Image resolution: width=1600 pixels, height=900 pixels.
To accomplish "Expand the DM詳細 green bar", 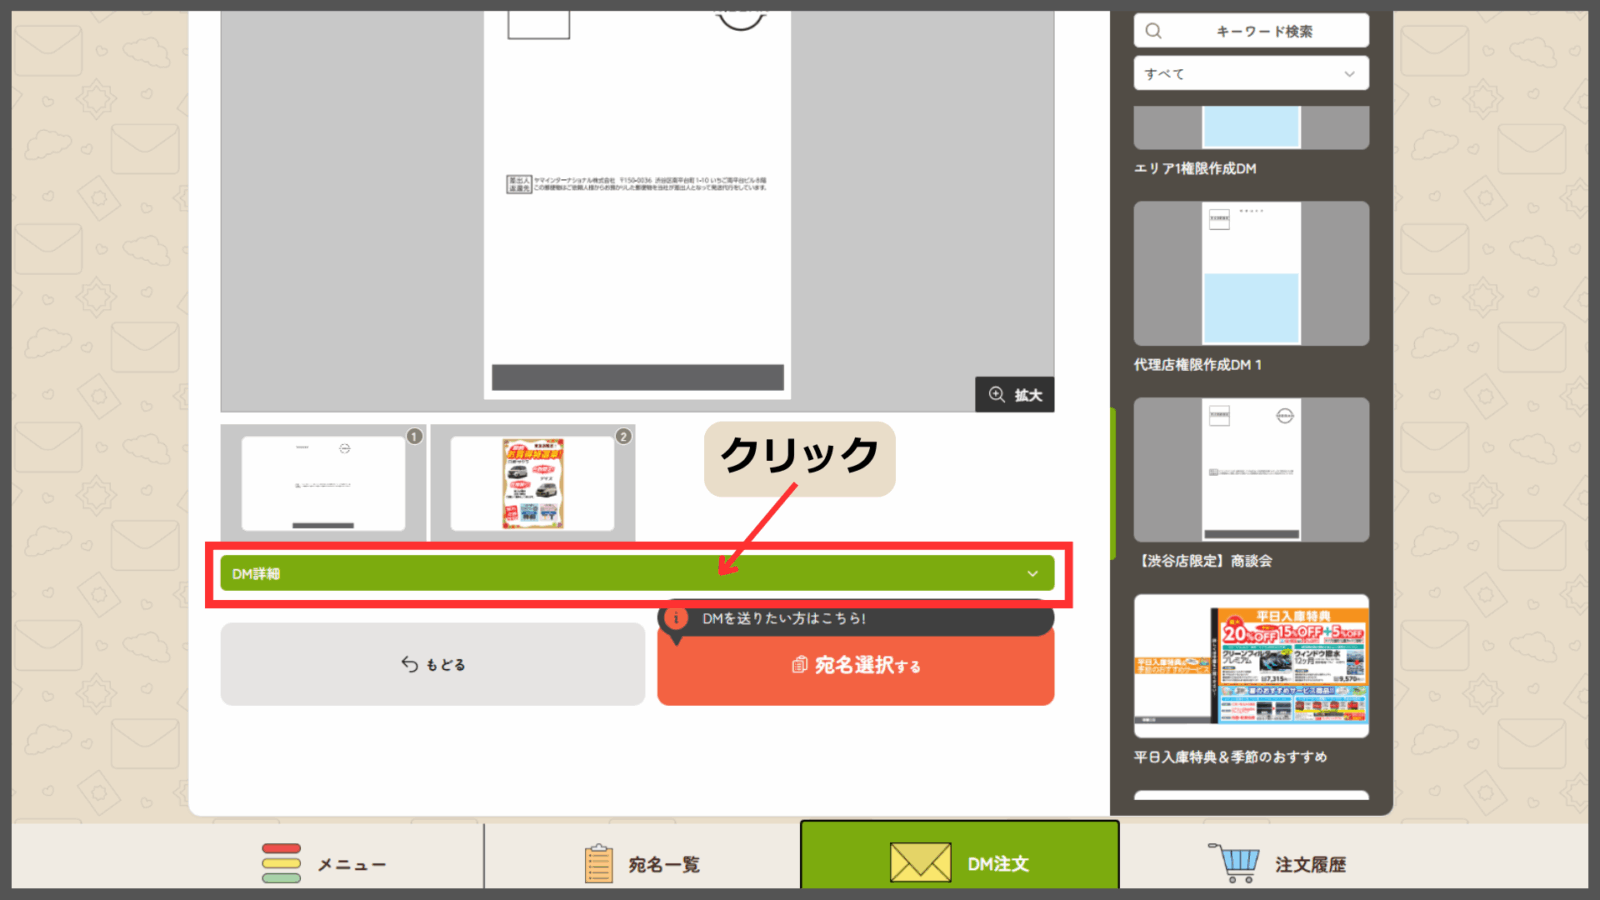I will coord(636,574).
